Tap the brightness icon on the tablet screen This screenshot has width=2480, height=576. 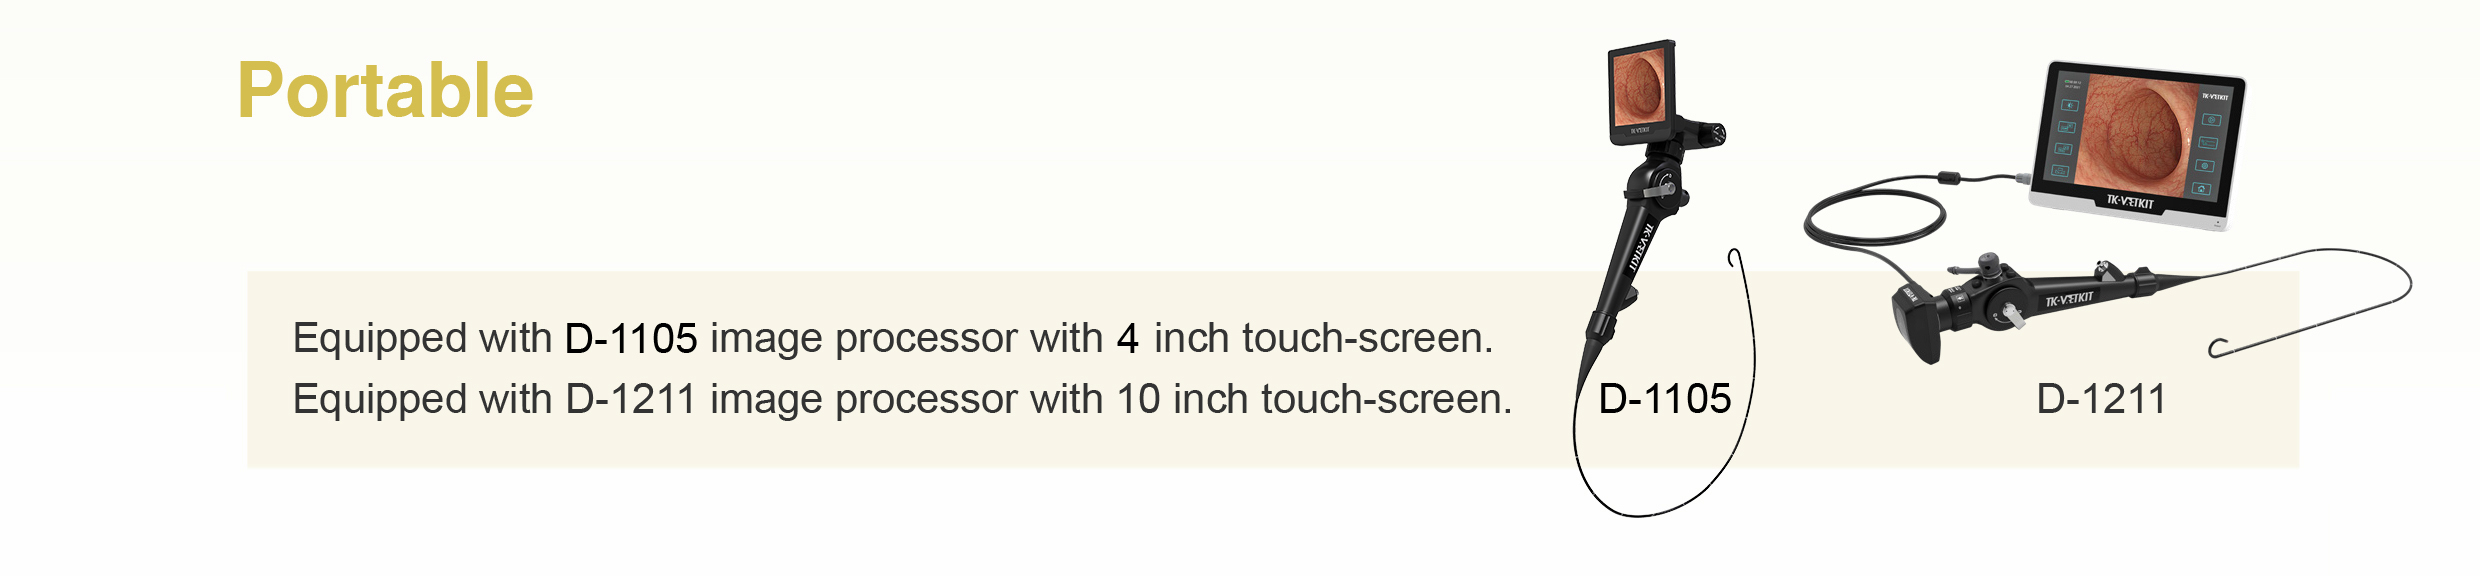pos(2070,105)
